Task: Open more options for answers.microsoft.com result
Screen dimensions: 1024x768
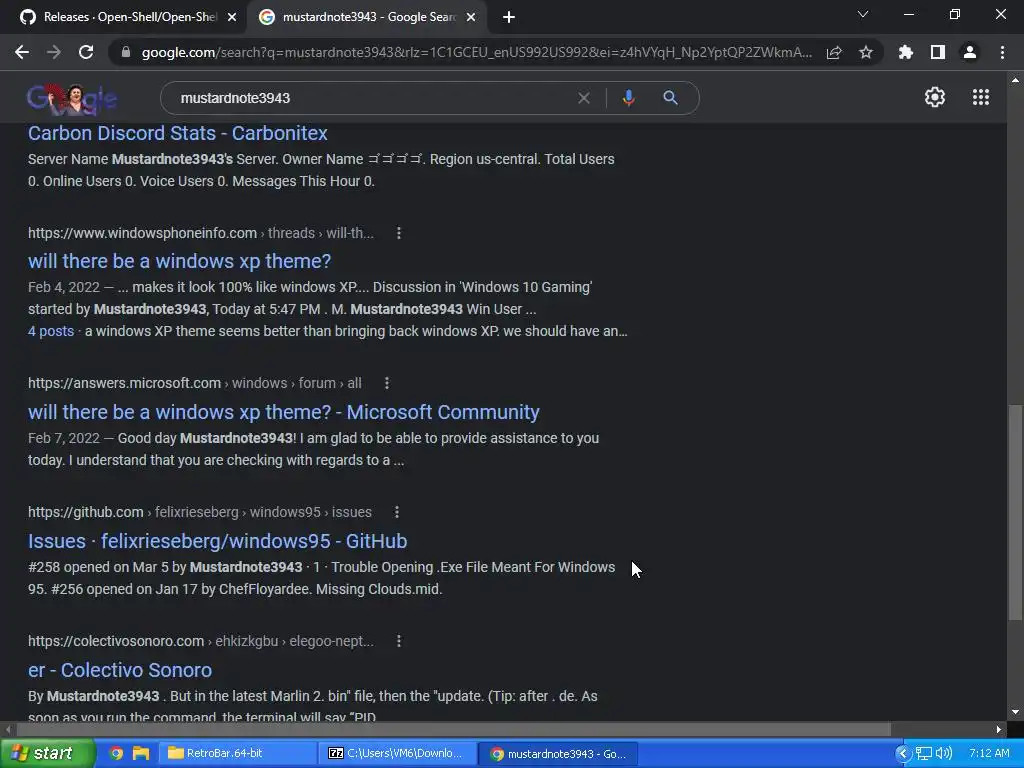Action: [x=387, y=383]
